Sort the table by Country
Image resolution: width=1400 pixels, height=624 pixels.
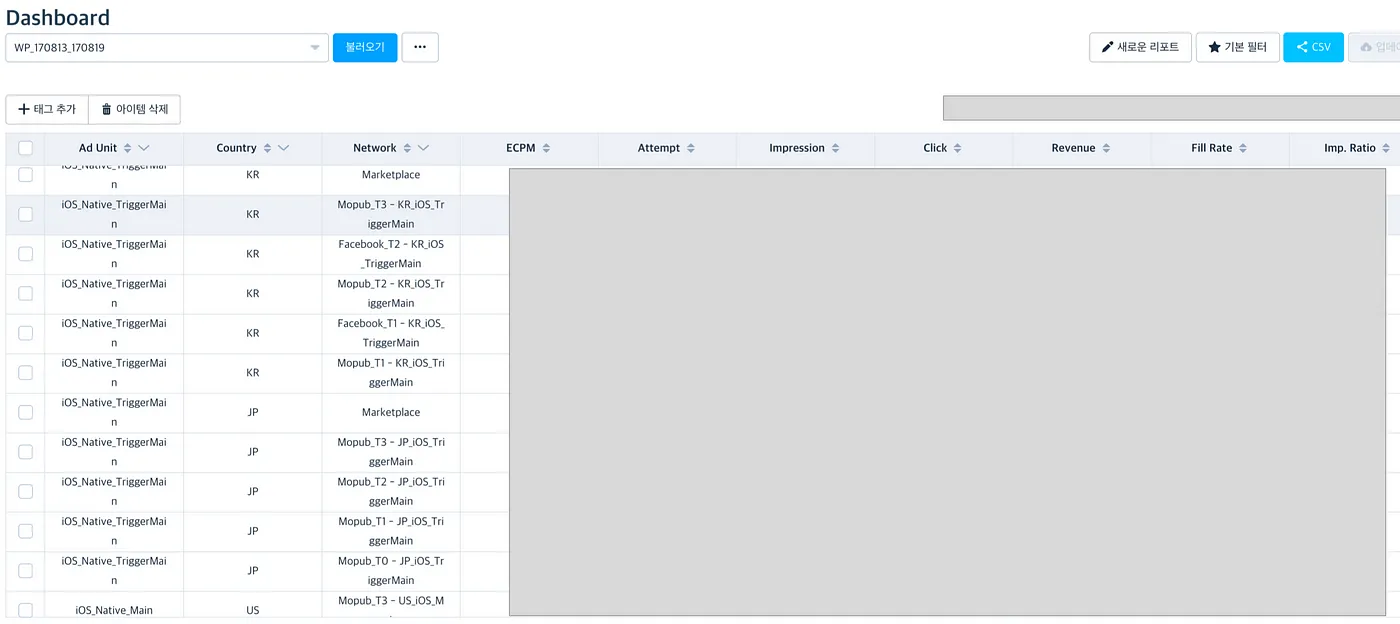[267, 148]
